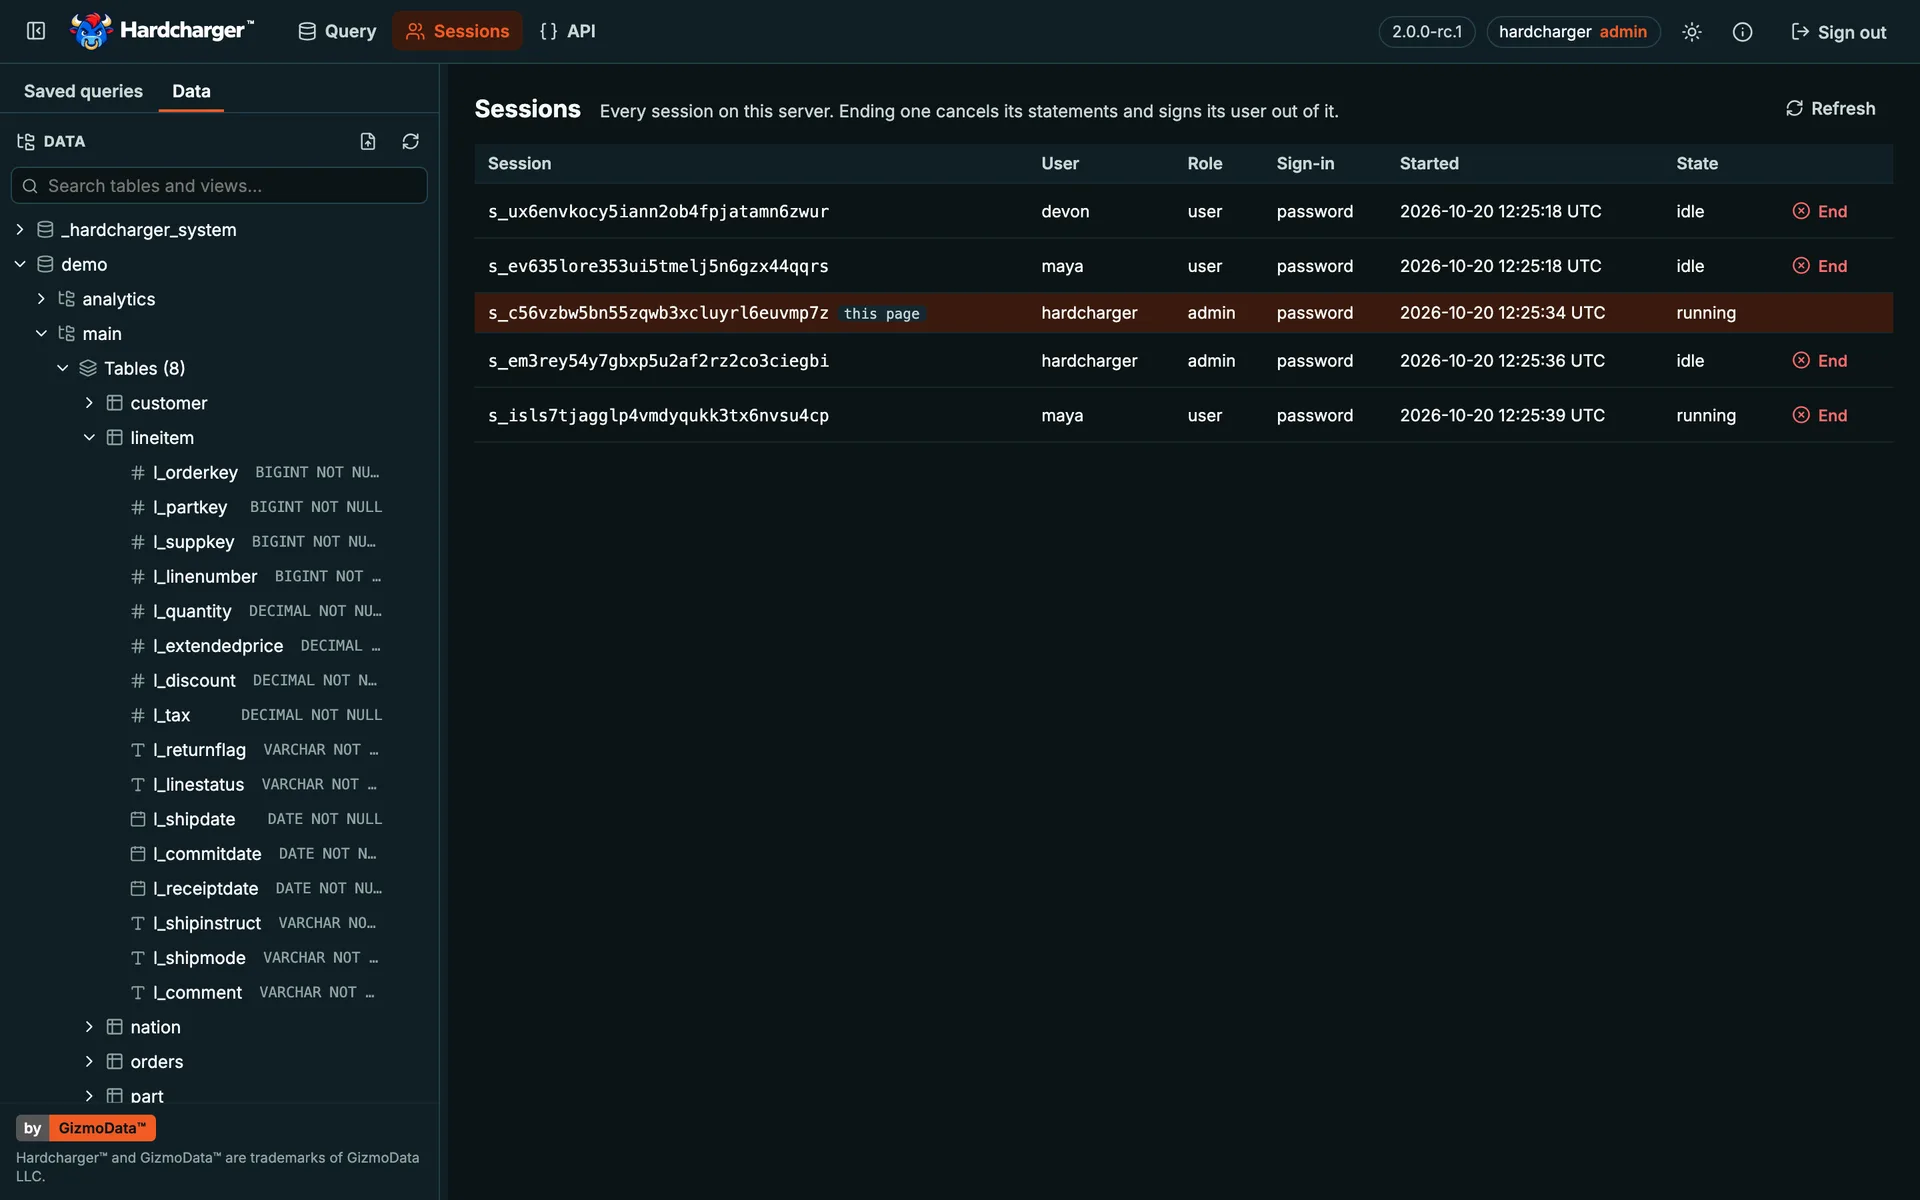Click the demo database icon
1920x1200 pixels.
click(45, 264)
